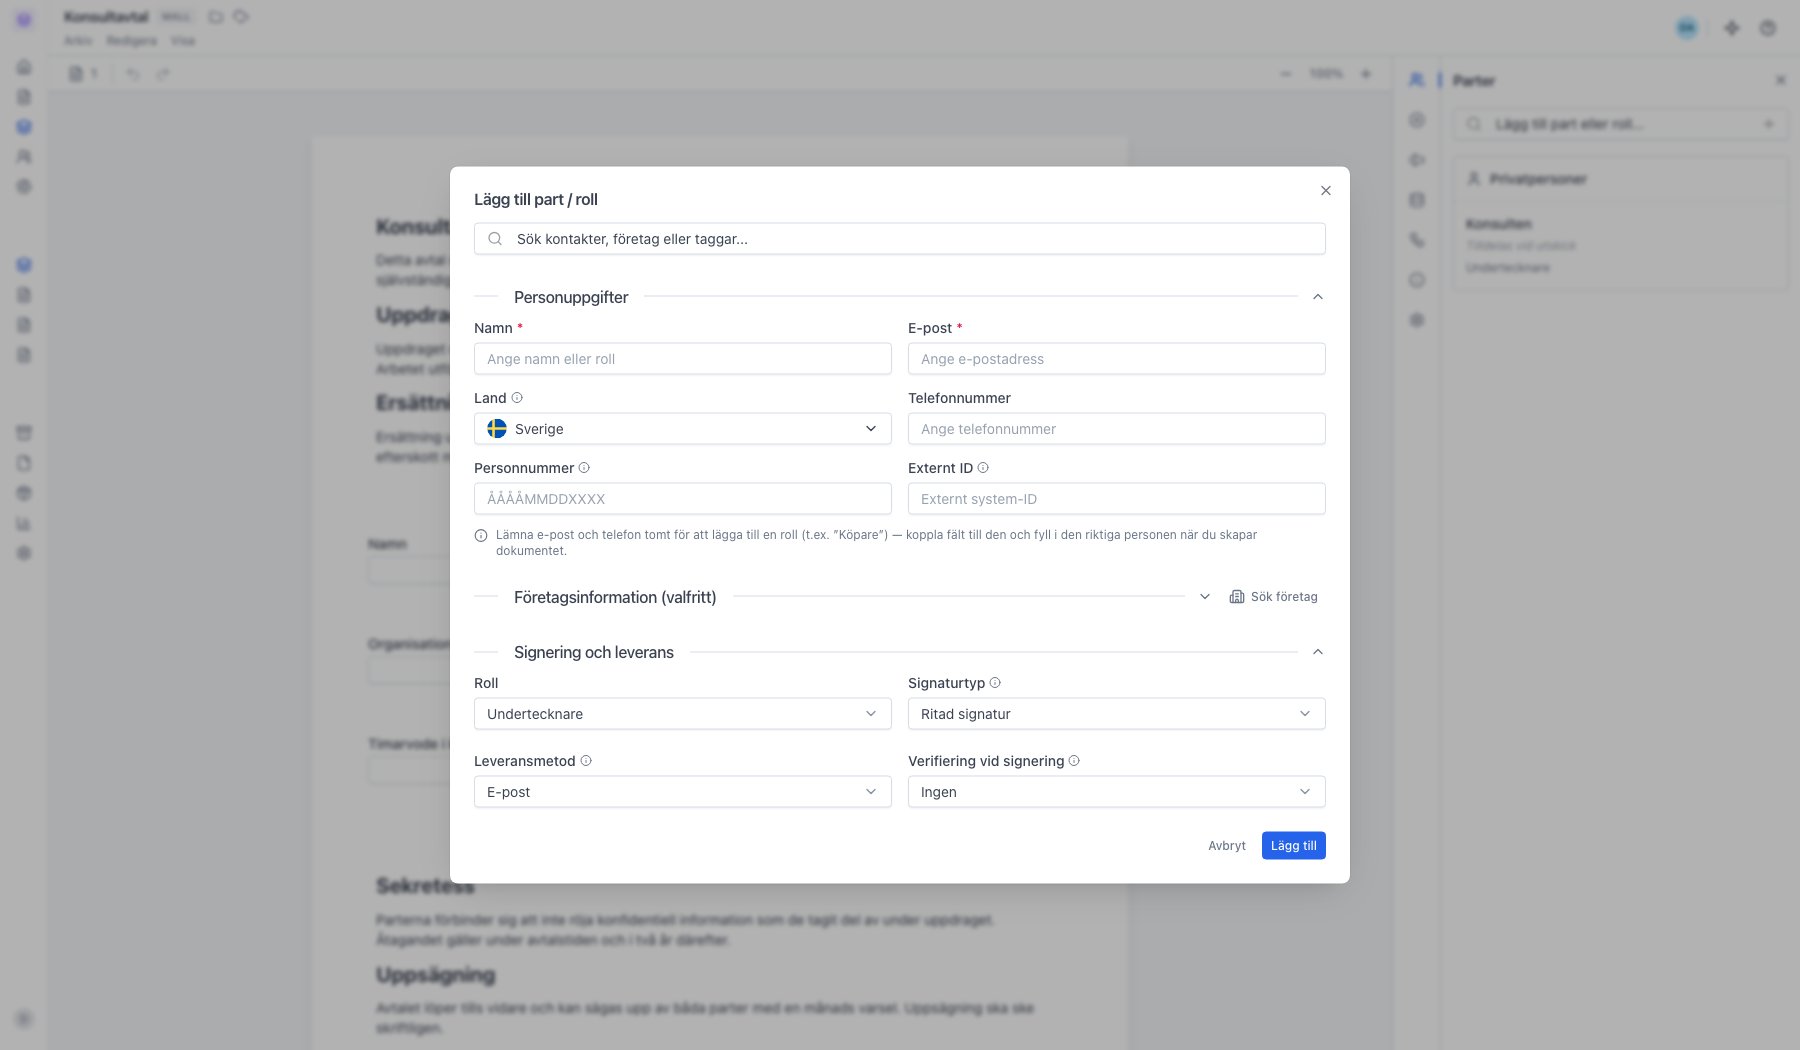Open the Signaturtyp dropdown showing Ritad signatur
The width and height of the screenshot is (1800, 1050).
click(x=1117, y=714)
